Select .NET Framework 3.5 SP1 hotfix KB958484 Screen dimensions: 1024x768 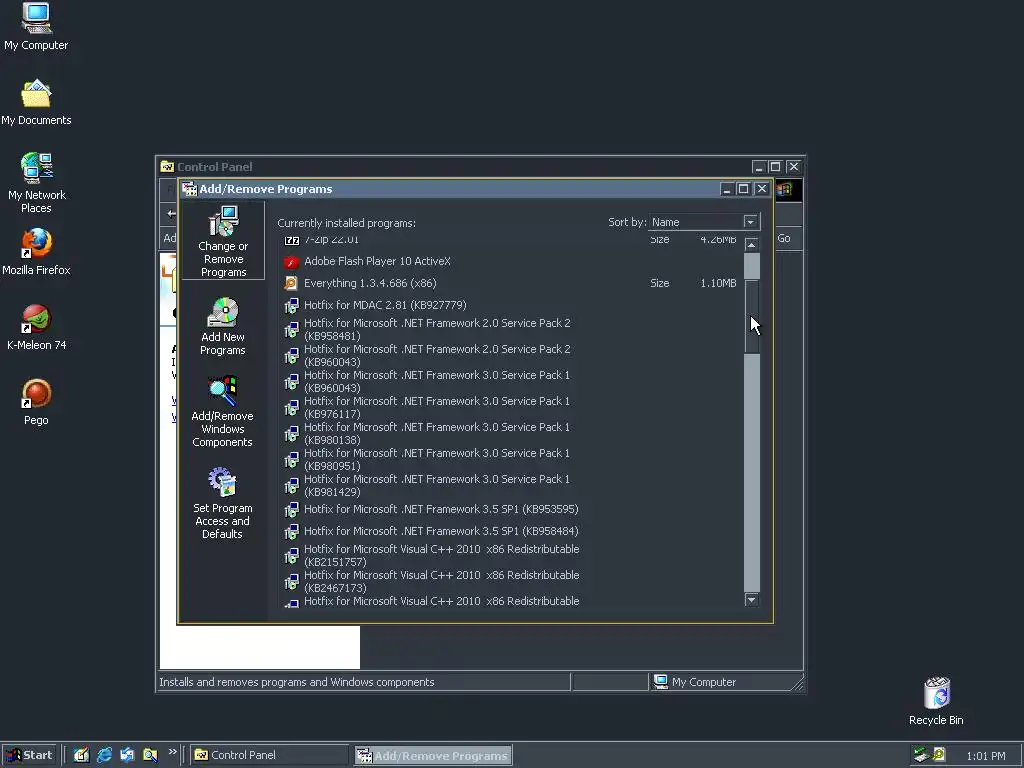(x=441, y=531)
